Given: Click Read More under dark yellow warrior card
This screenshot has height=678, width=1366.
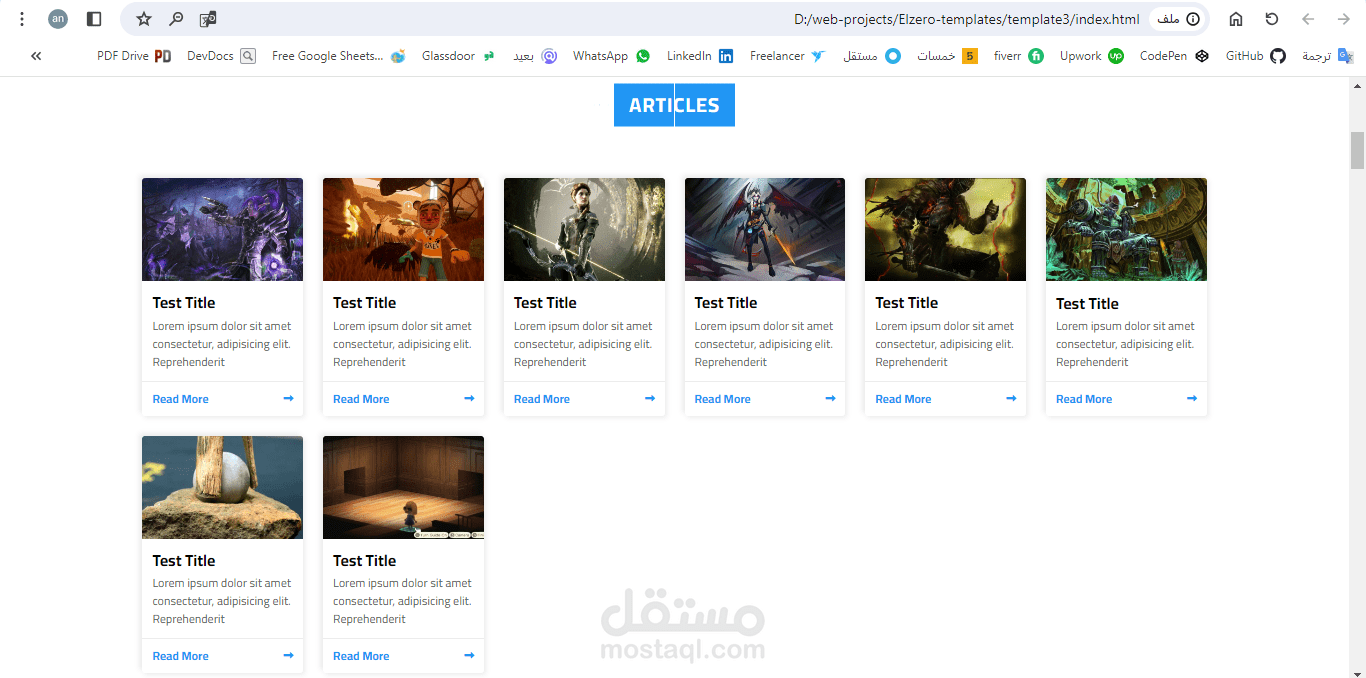Looking at the screenshot, I should tap(903, 399).
